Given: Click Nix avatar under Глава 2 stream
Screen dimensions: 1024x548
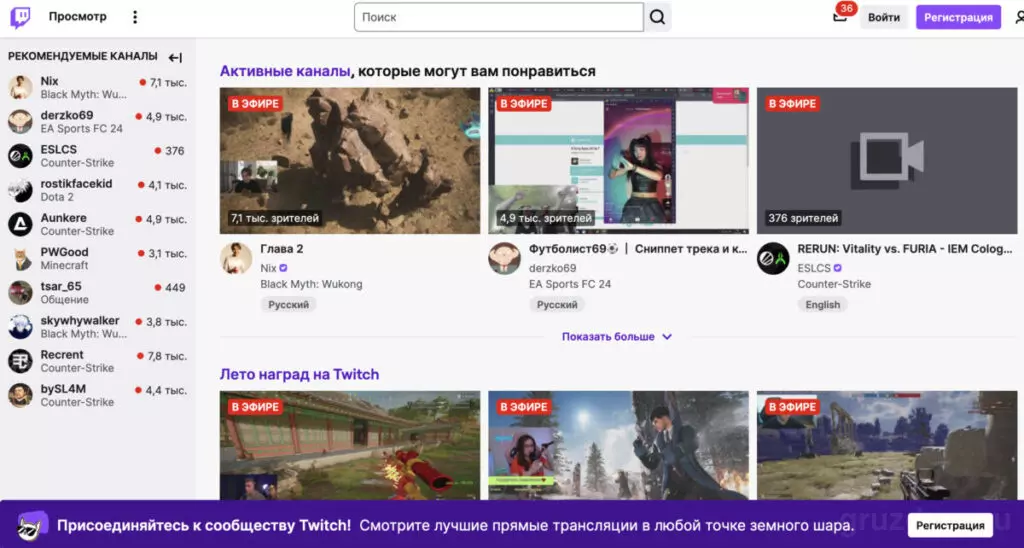Looking at the screenshot, I should tap(236, 259).
